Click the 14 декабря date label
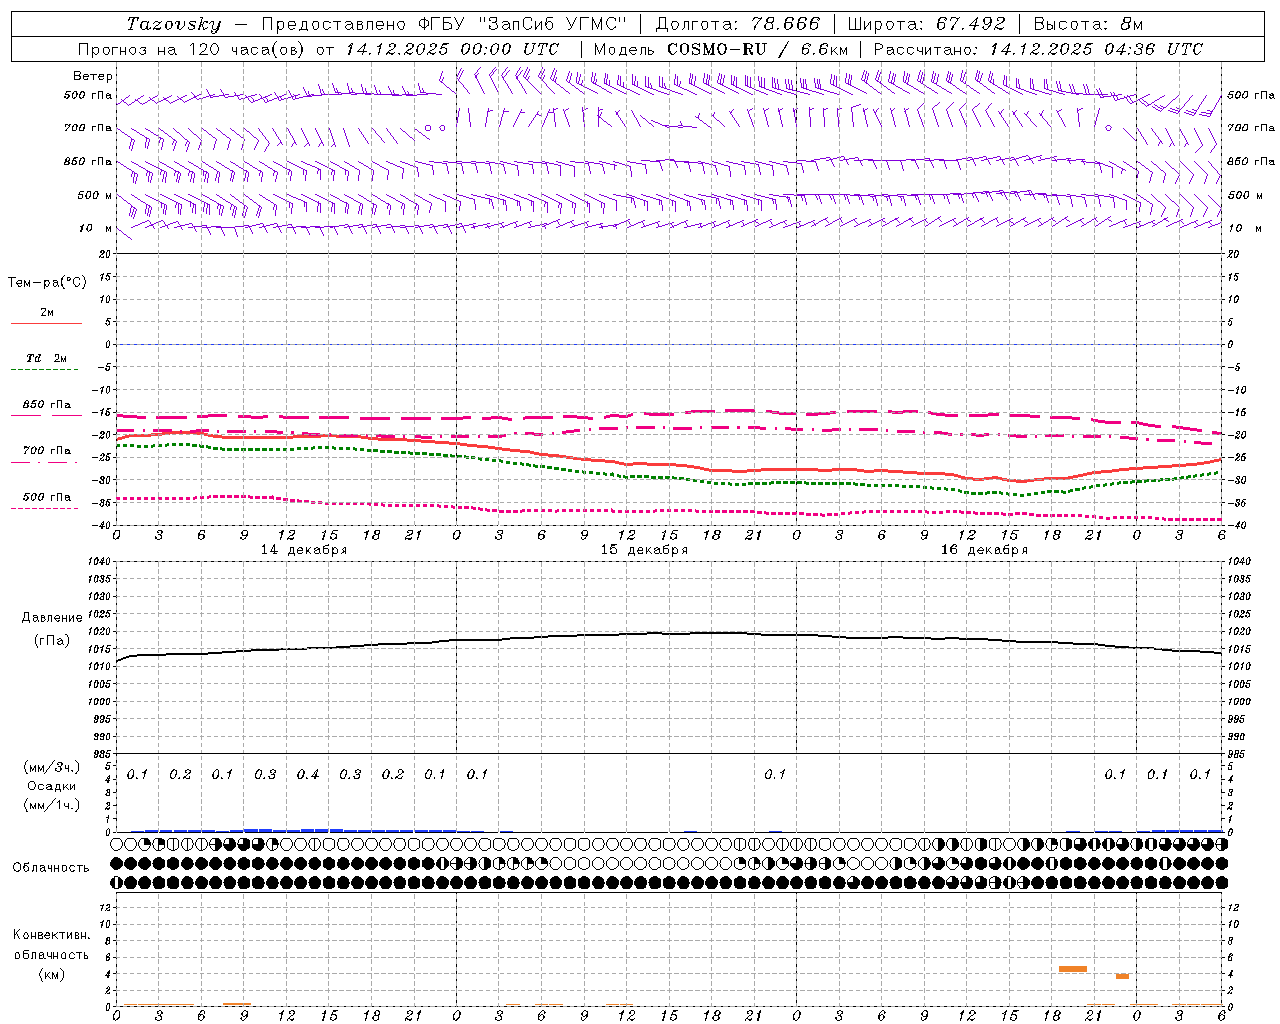Screen dimensions: 1280x1024 coord(304,550)
